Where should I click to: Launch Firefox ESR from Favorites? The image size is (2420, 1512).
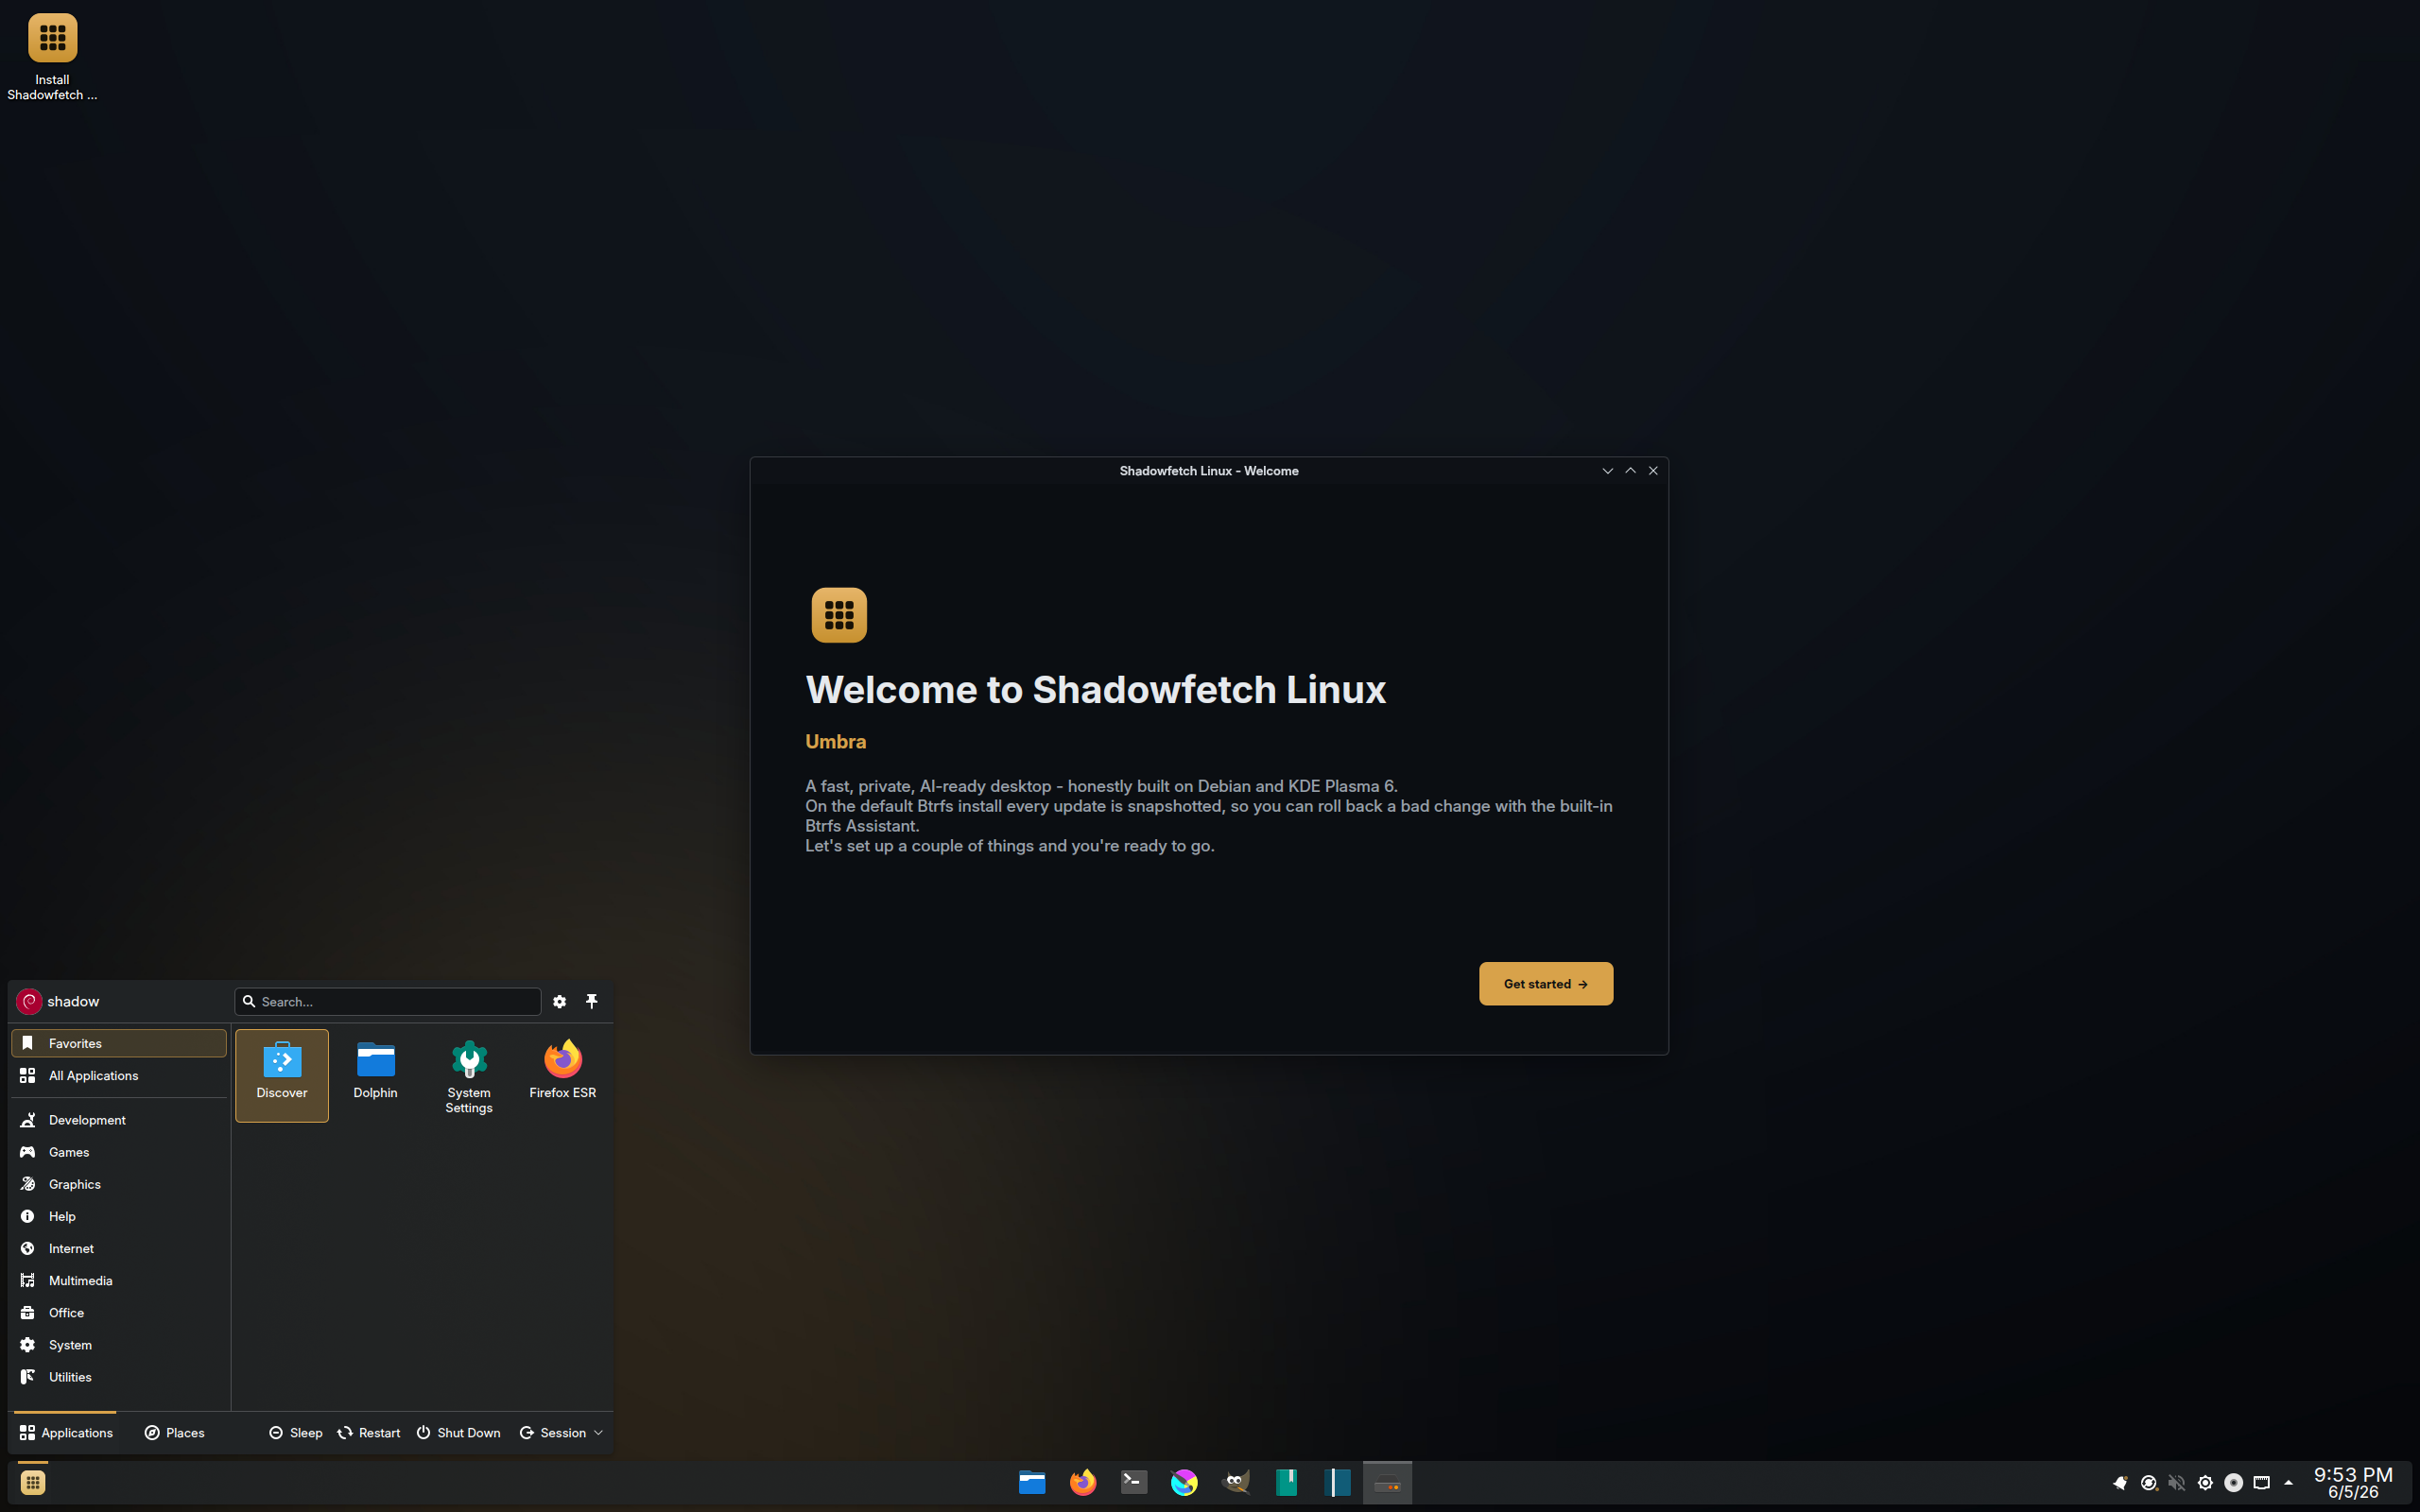[562, 1075]
